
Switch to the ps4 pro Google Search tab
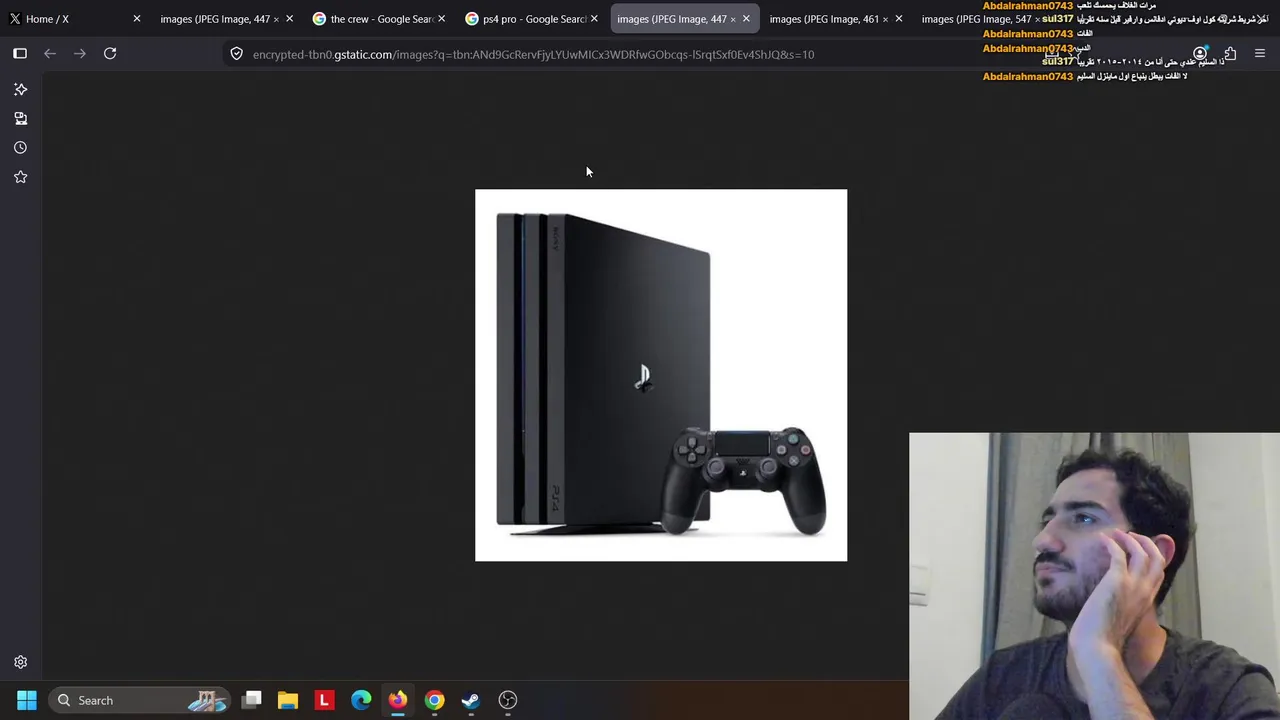click(531, 19)
